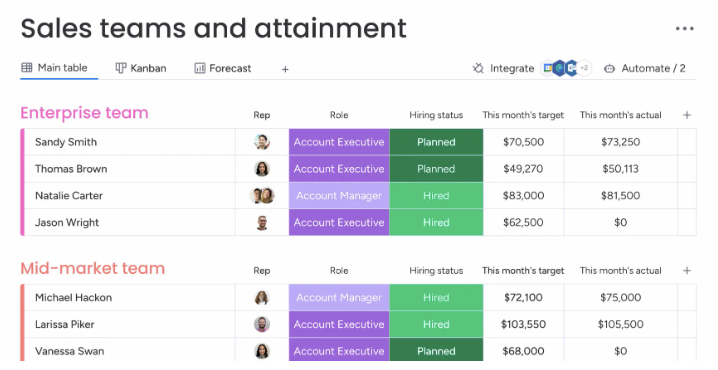Click Sandy Smith's rep avatar
The width and height of the screenshot is (718, 370).
pyautogui.click(x=262, y=142)
